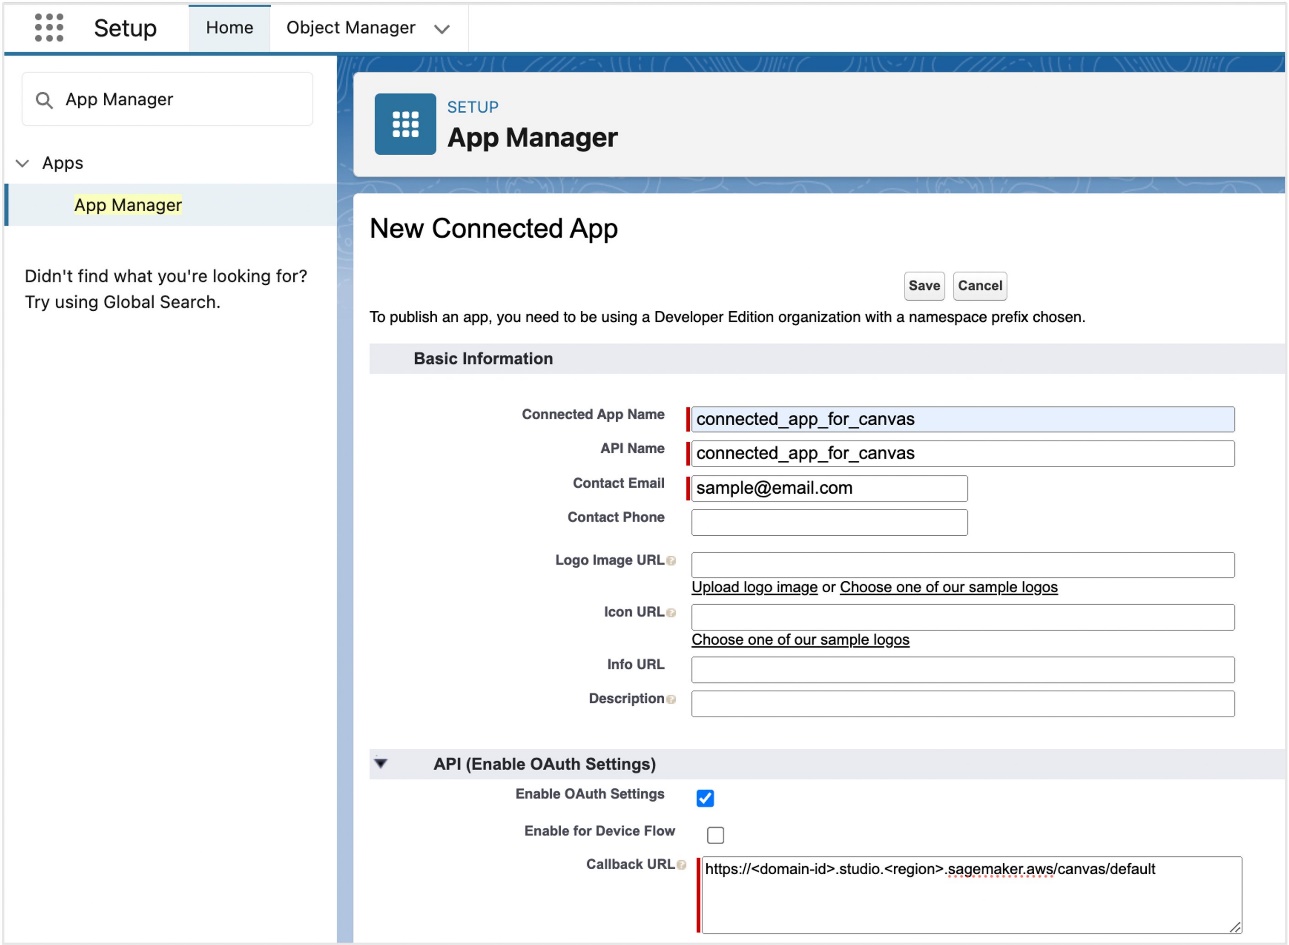Open the Object Manager dropdown chevron
1289x945 pixels.
[442, 29]
